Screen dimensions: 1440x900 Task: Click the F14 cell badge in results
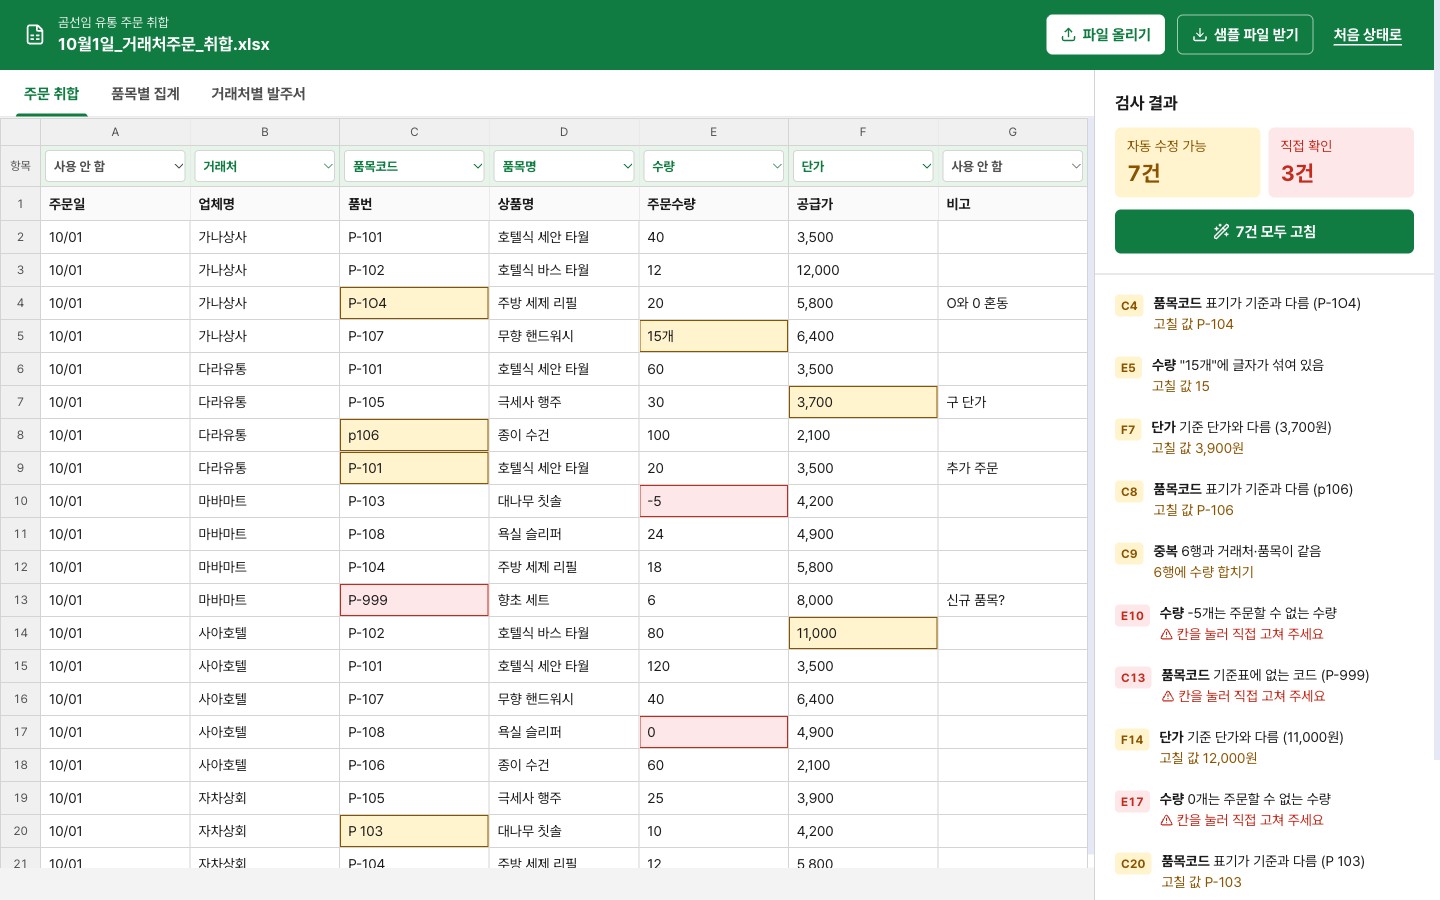[x=1132, y=740]
